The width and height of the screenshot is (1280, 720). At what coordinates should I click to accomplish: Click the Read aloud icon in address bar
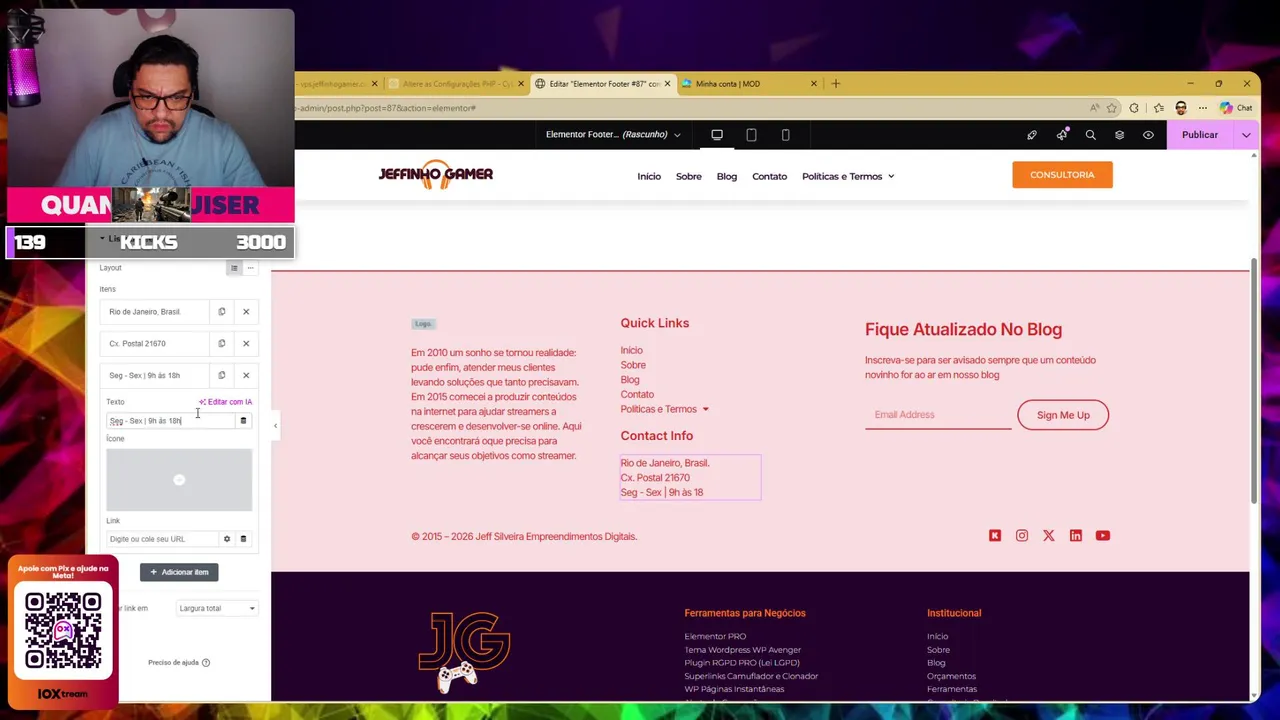(1095, 108)
